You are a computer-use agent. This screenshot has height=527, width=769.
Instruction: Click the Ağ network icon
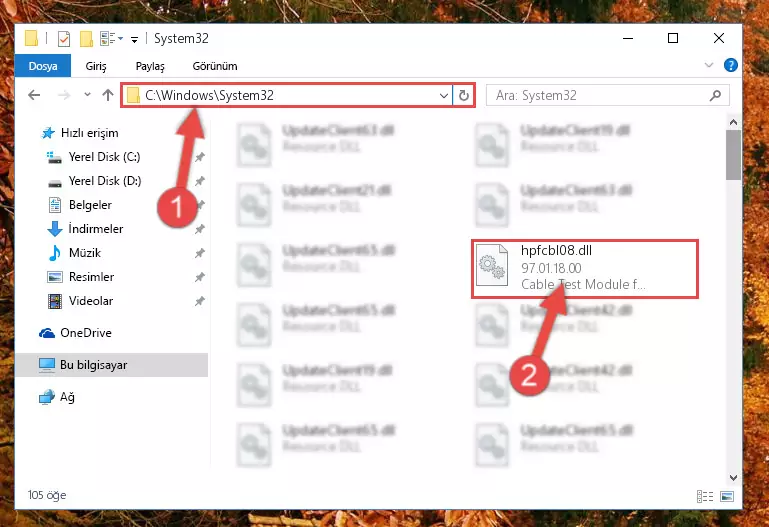pos(47,397)
